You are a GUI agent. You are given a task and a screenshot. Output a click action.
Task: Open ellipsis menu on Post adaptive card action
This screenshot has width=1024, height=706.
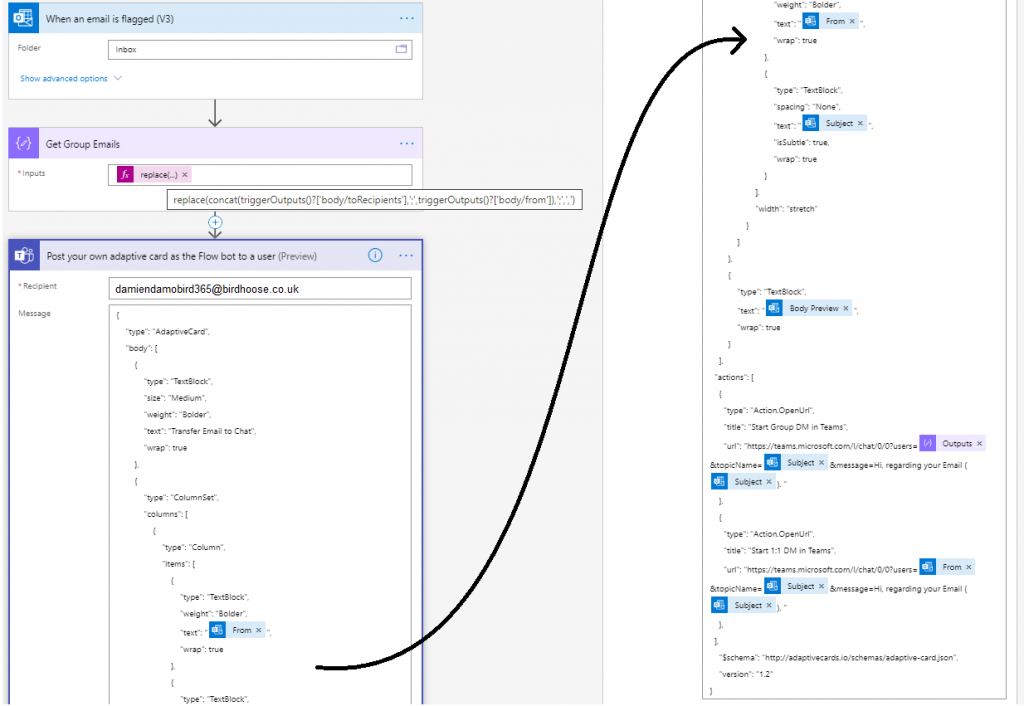(x=406, y=256)
